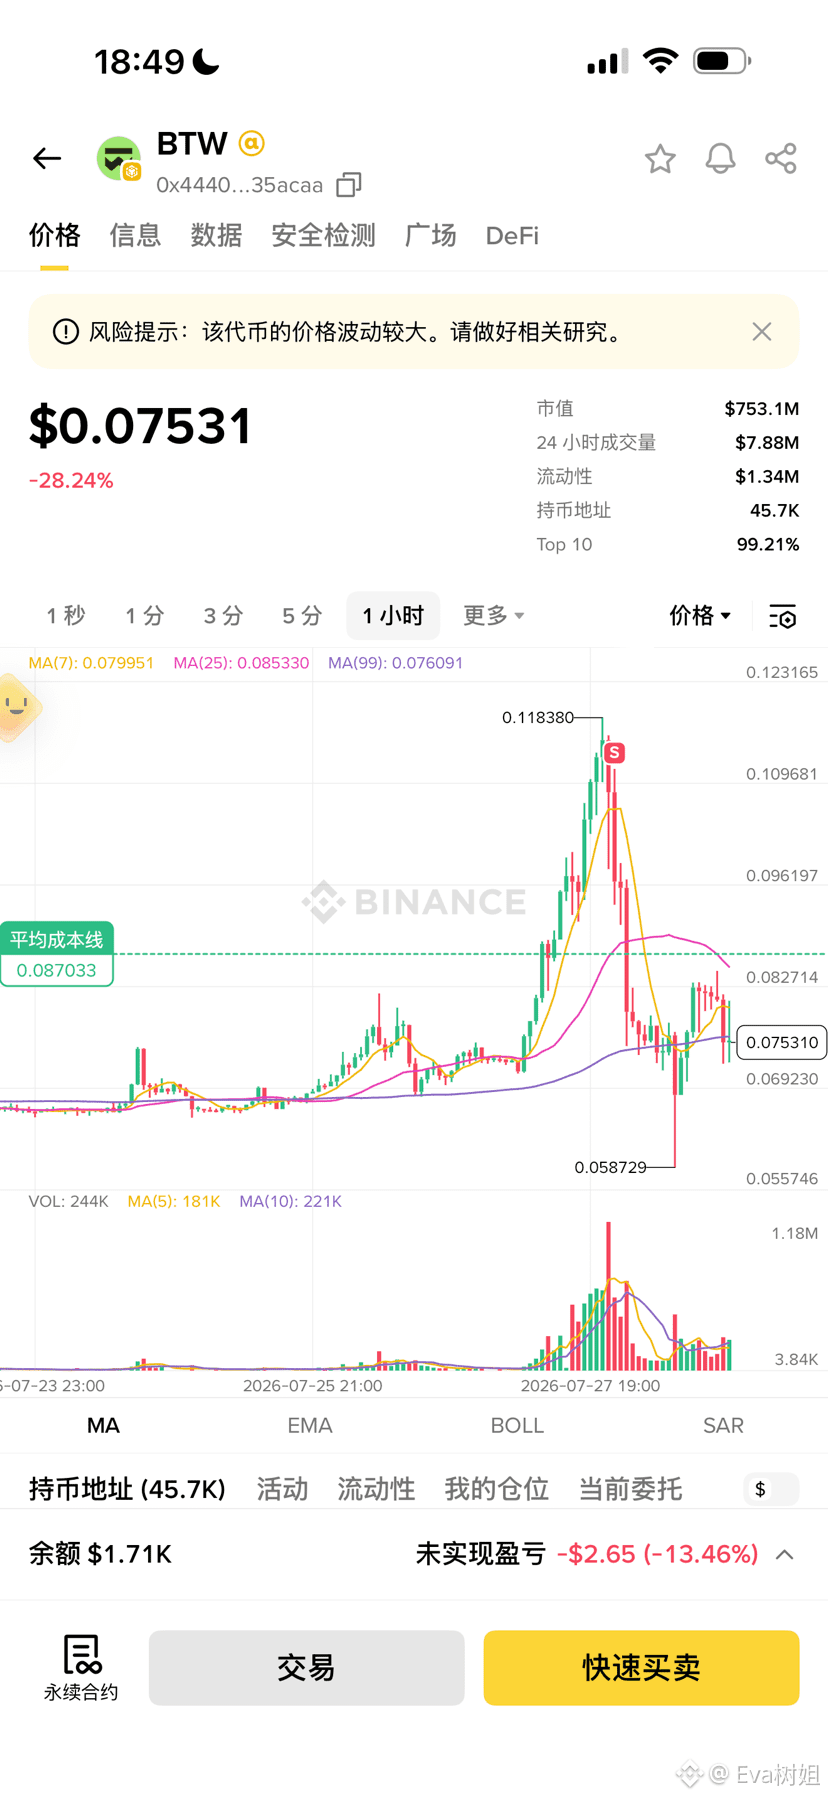Select the 1 秒 interval
828x1800 pixels.
click(66, 616)
